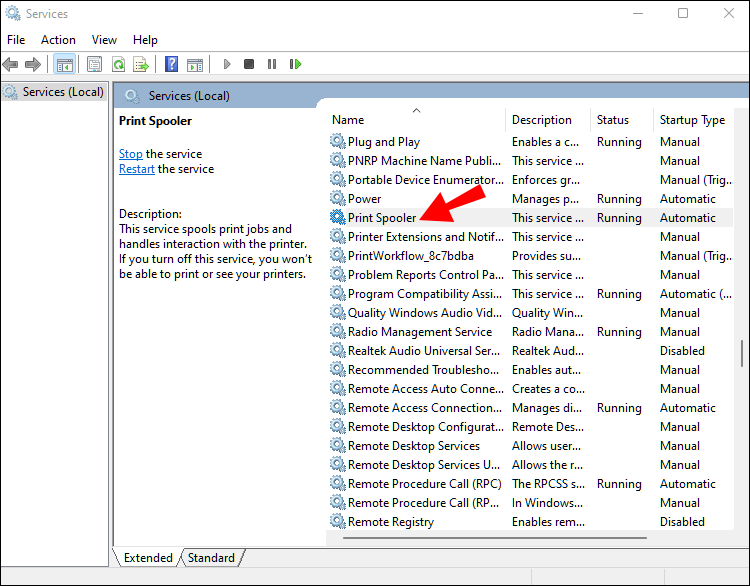Click the Forward arrow in the toolbar
This screenshot has height=586, width=750.
point(33,64)
